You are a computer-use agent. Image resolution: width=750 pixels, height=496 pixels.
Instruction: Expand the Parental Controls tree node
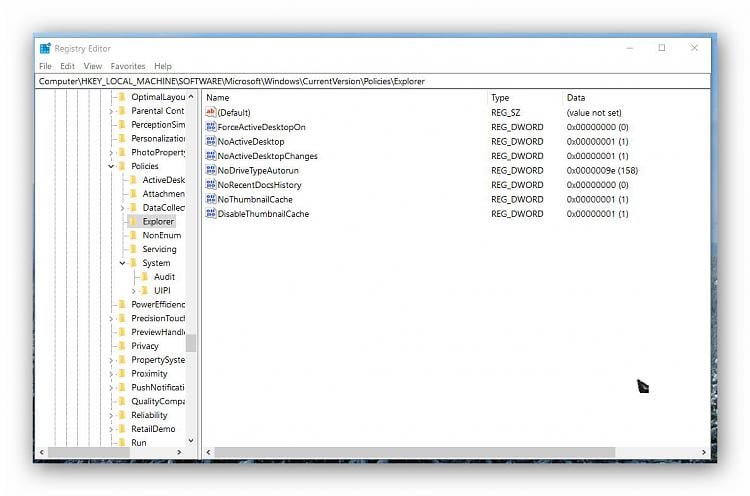coord(111,111)
